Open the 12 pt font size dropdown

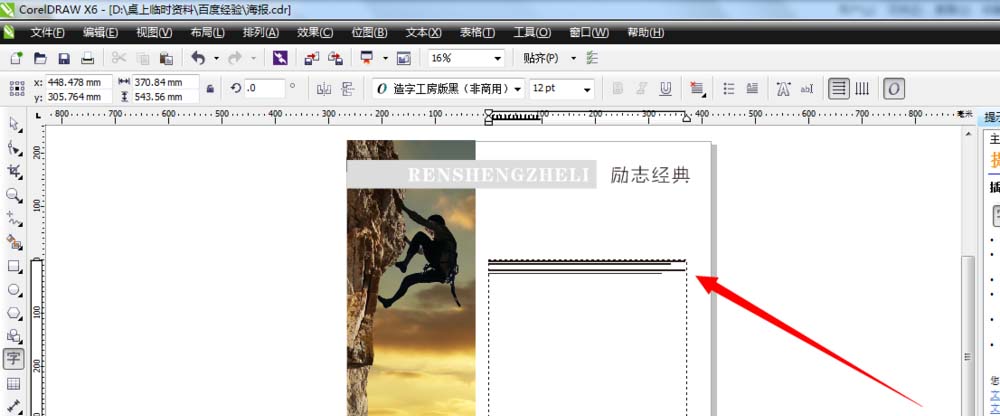(587, 89)
